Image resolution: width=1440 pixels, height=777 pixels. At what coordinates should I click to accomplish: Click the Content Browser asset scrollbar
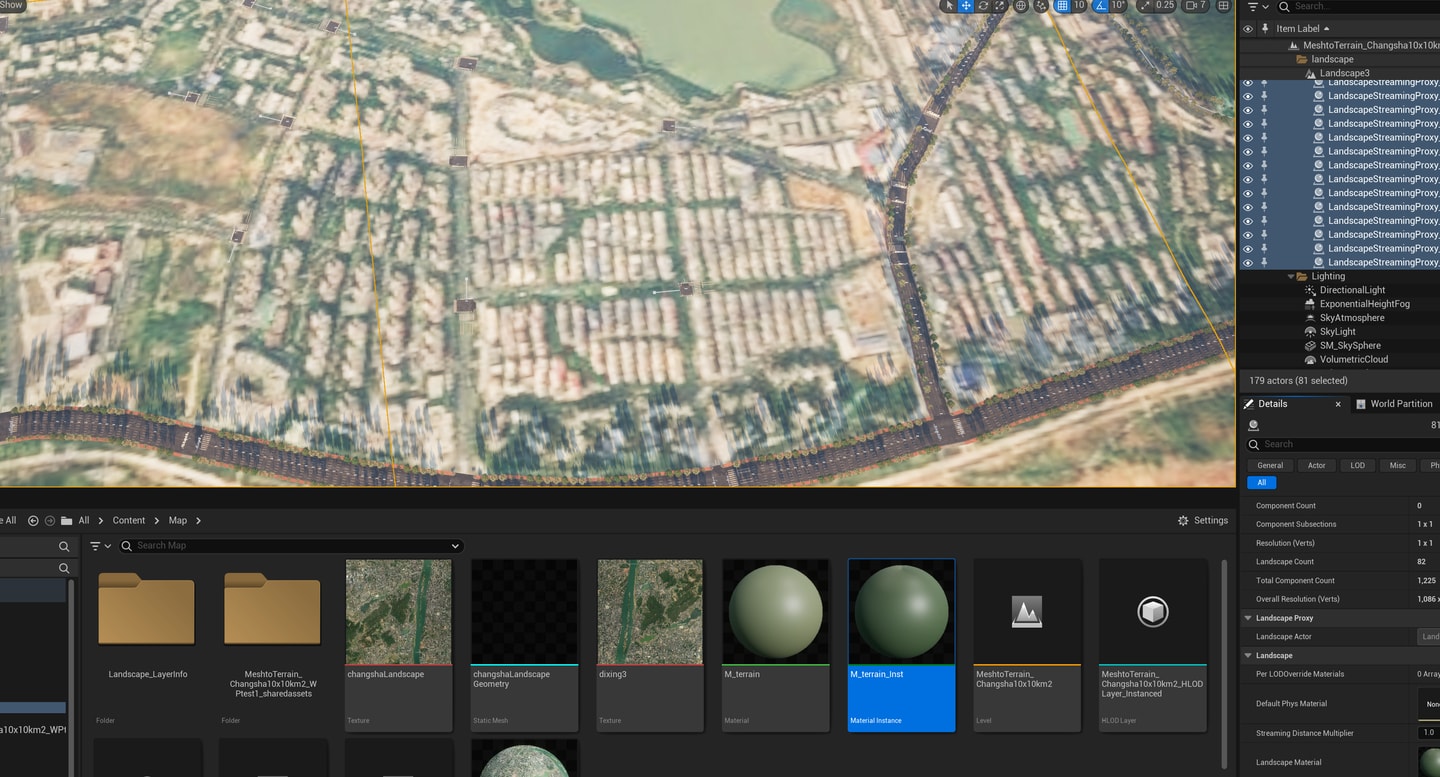tap(1224, 662)
